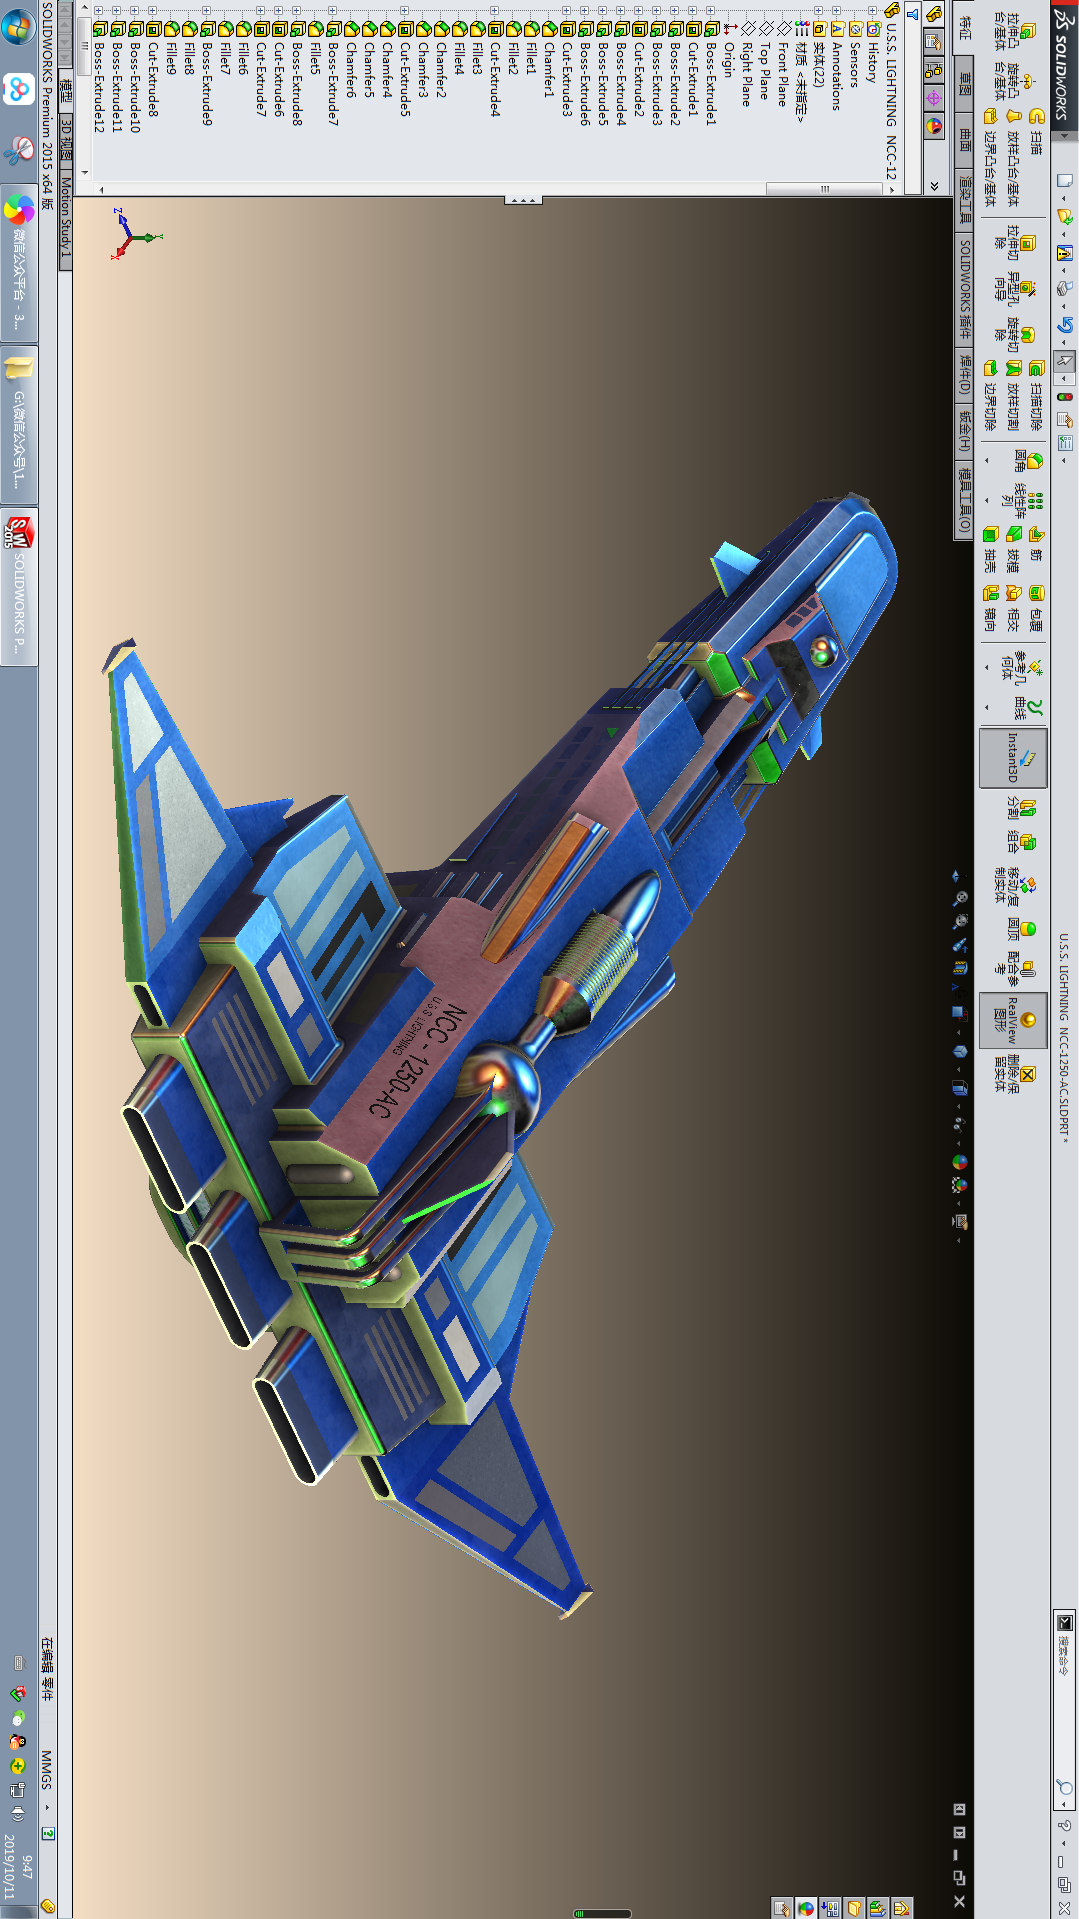1079x1919 pixels.
Task: Toggle RealView graphics (RealView 图形)
Action: coord(1014,1020)
